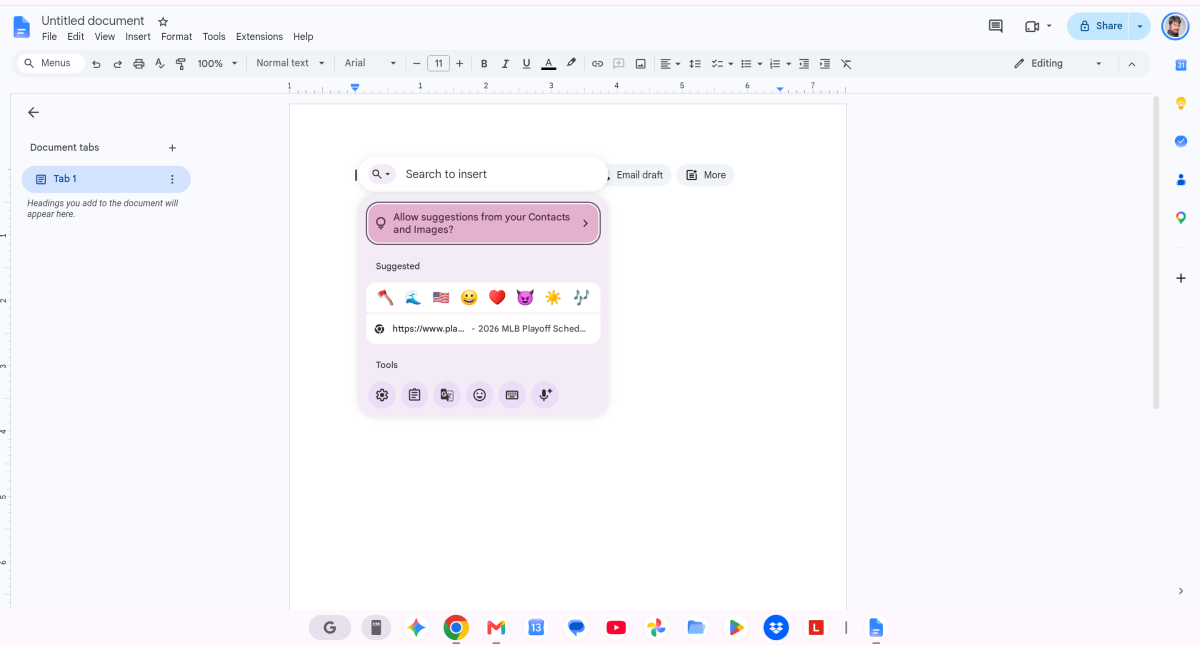Insert an image from toolbar
Viewport: 1200px width, 645px height.
pos(641,63)
